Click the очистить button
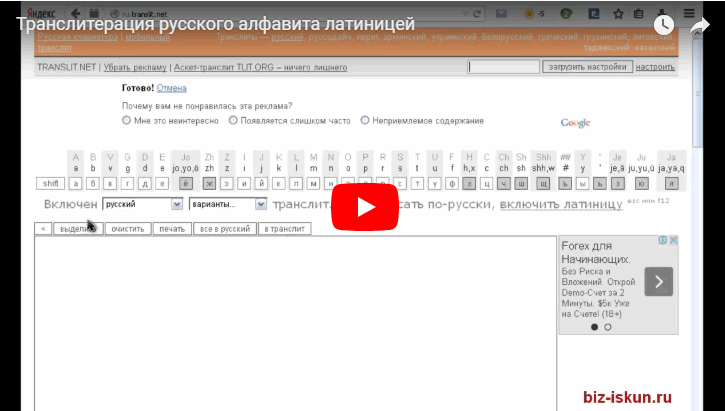This screenshot has height=411, width=725. pos(128,229)
